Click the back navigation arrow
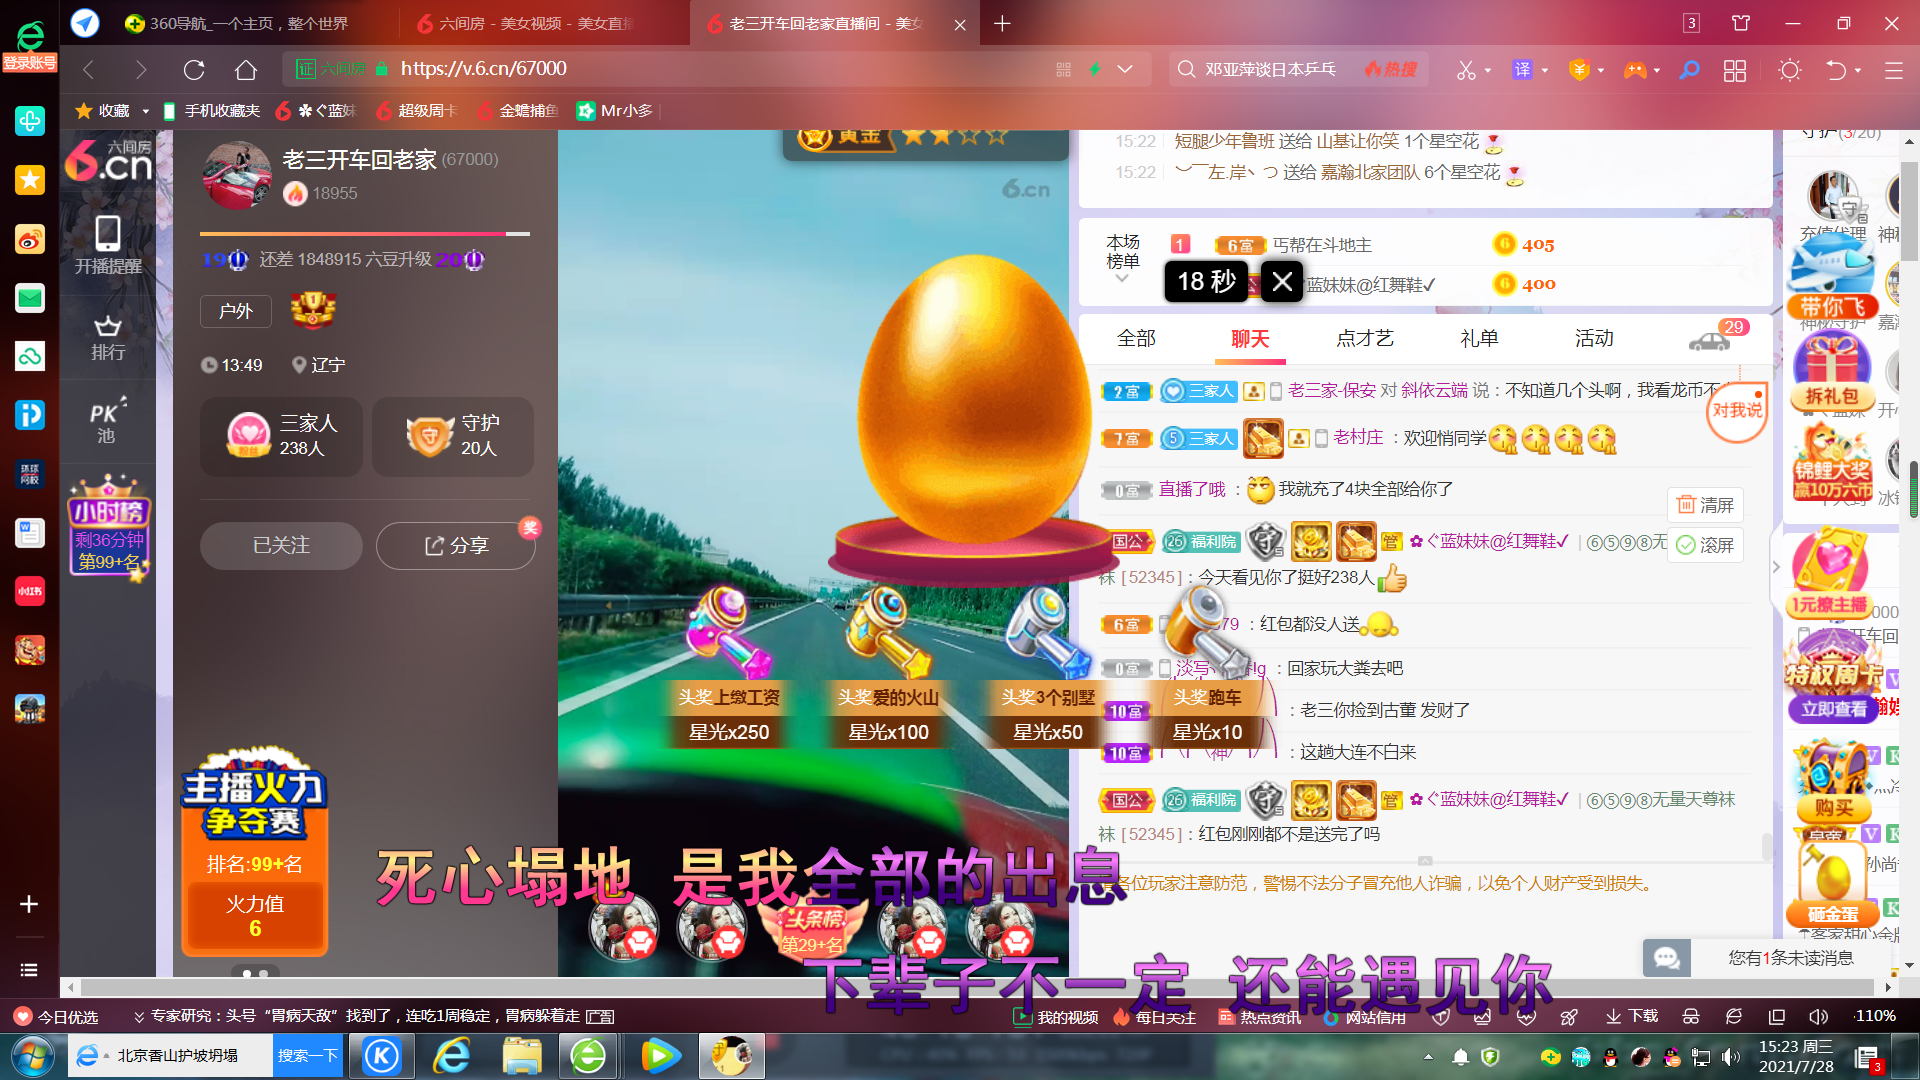 (x=88, y=69)
